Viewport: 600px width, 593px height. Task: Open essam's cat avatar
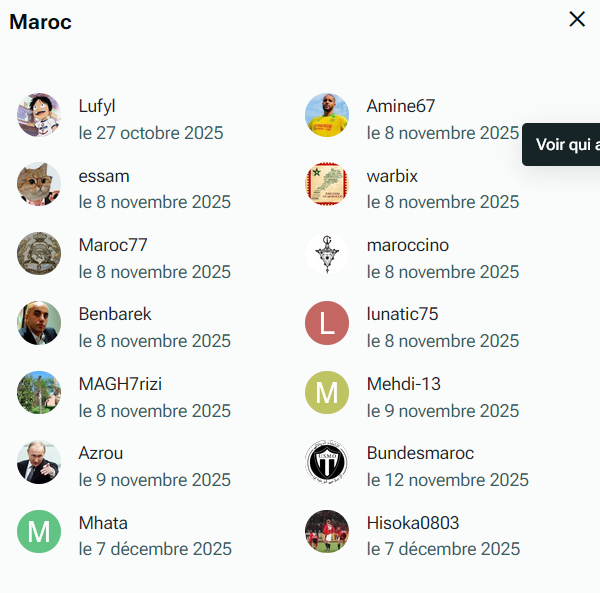click(39, 184)
